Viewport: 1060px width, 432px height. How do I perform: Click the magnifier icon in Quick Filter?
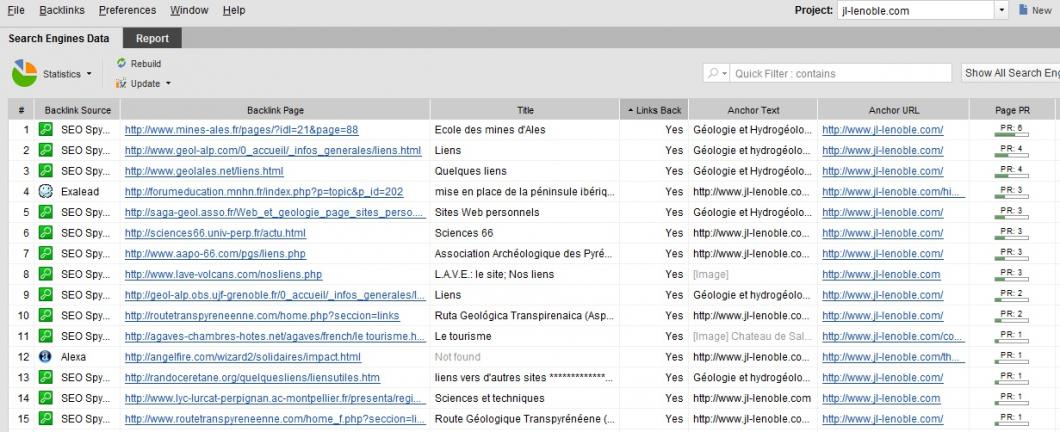pos(713,73)
